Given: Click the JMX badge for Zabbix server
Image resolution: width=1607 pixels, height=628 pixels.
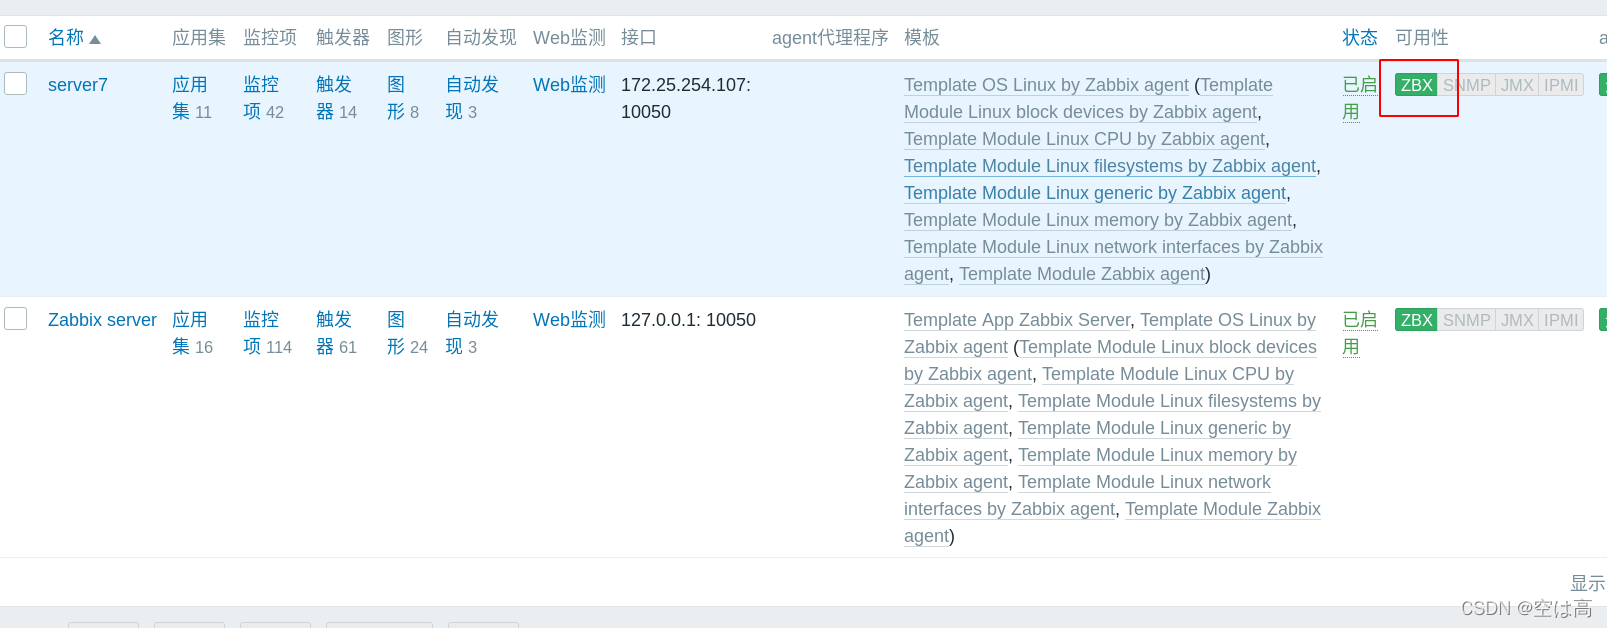Looking at the screenshot, I should point(1517,320).
